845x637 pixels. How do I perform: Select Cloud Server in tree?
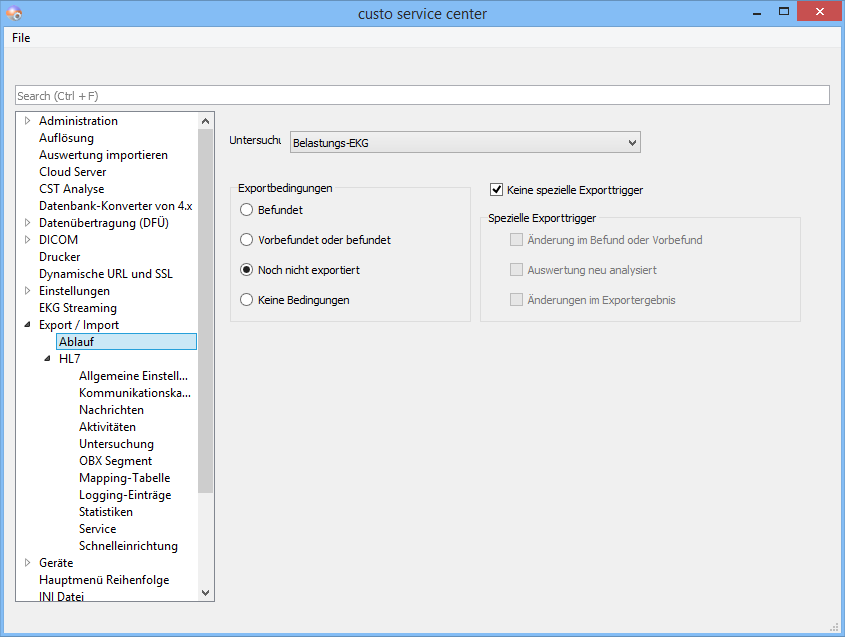(x=72, y=172)
